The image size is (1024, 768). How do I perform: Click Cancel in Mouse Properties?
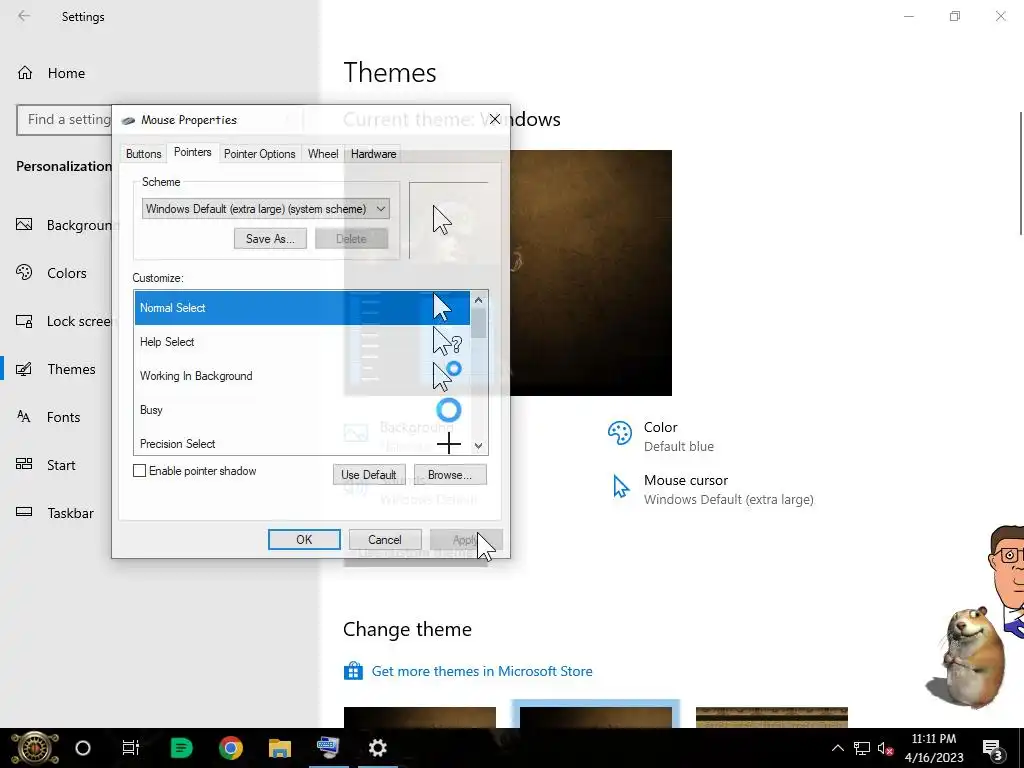385,539
